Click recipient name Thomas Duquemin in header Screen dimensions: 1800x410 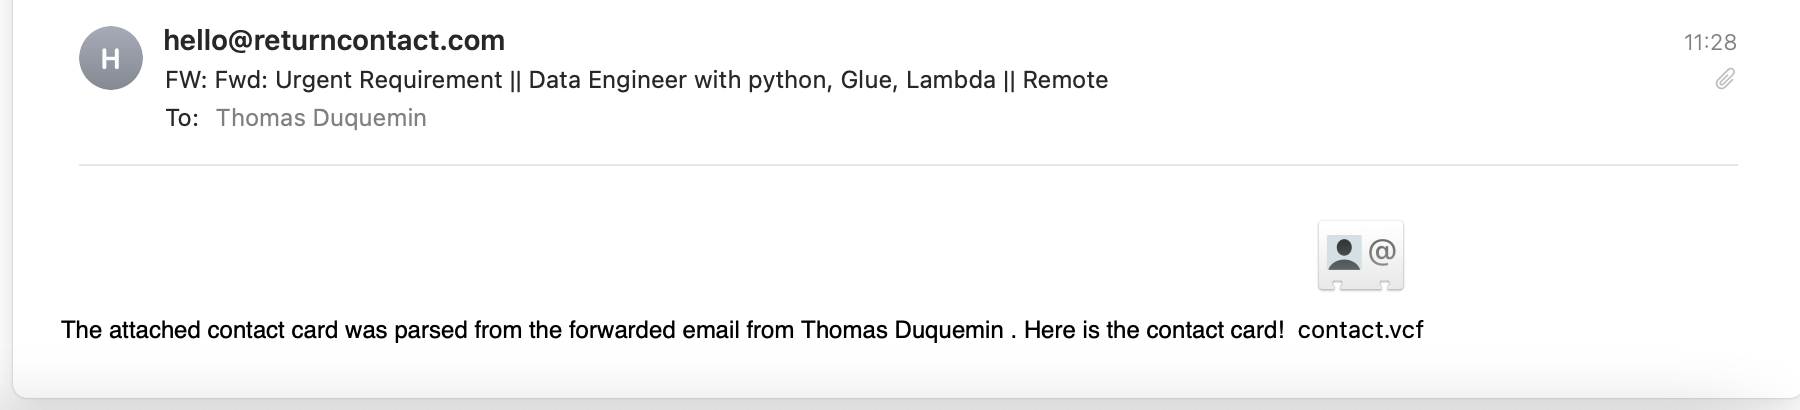tap(321, 118)
